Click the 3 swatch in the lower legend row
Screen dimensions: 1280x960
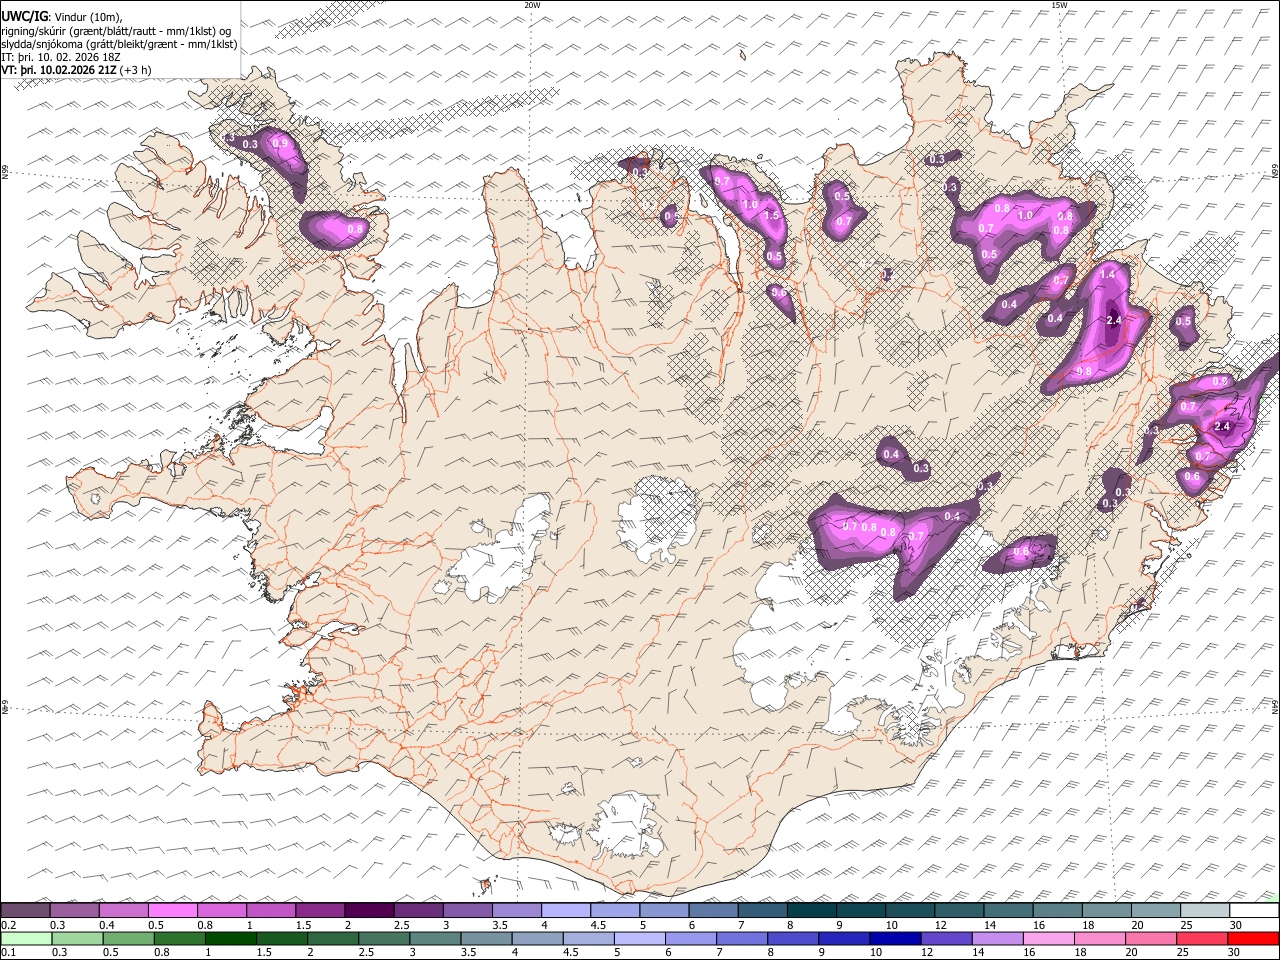click(x=435, y=939)
